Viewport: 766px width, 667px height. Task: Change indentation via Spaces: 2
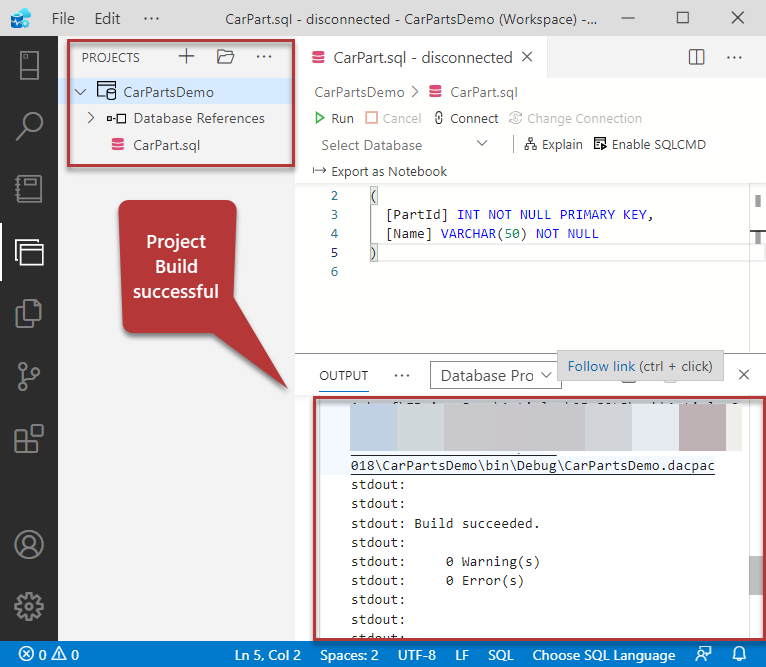[x=349, y=655]
